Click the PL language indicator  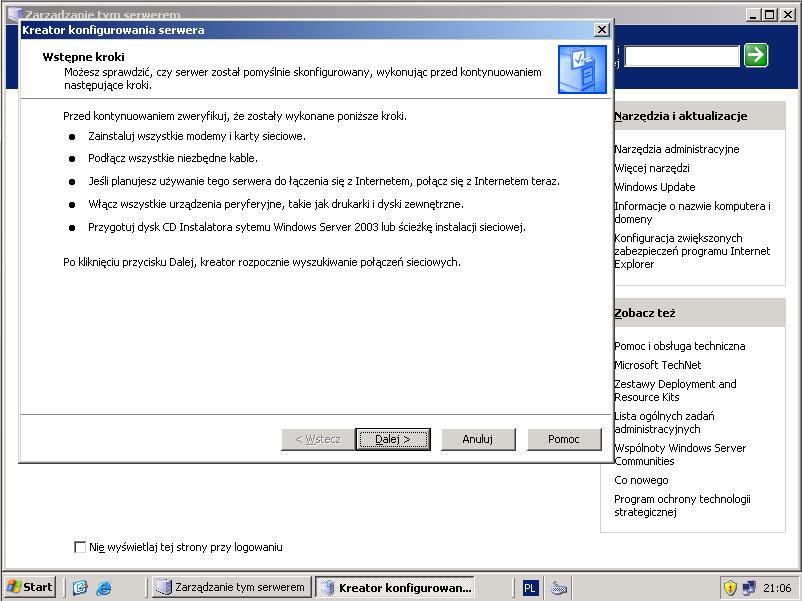click(x=529, y=588)
